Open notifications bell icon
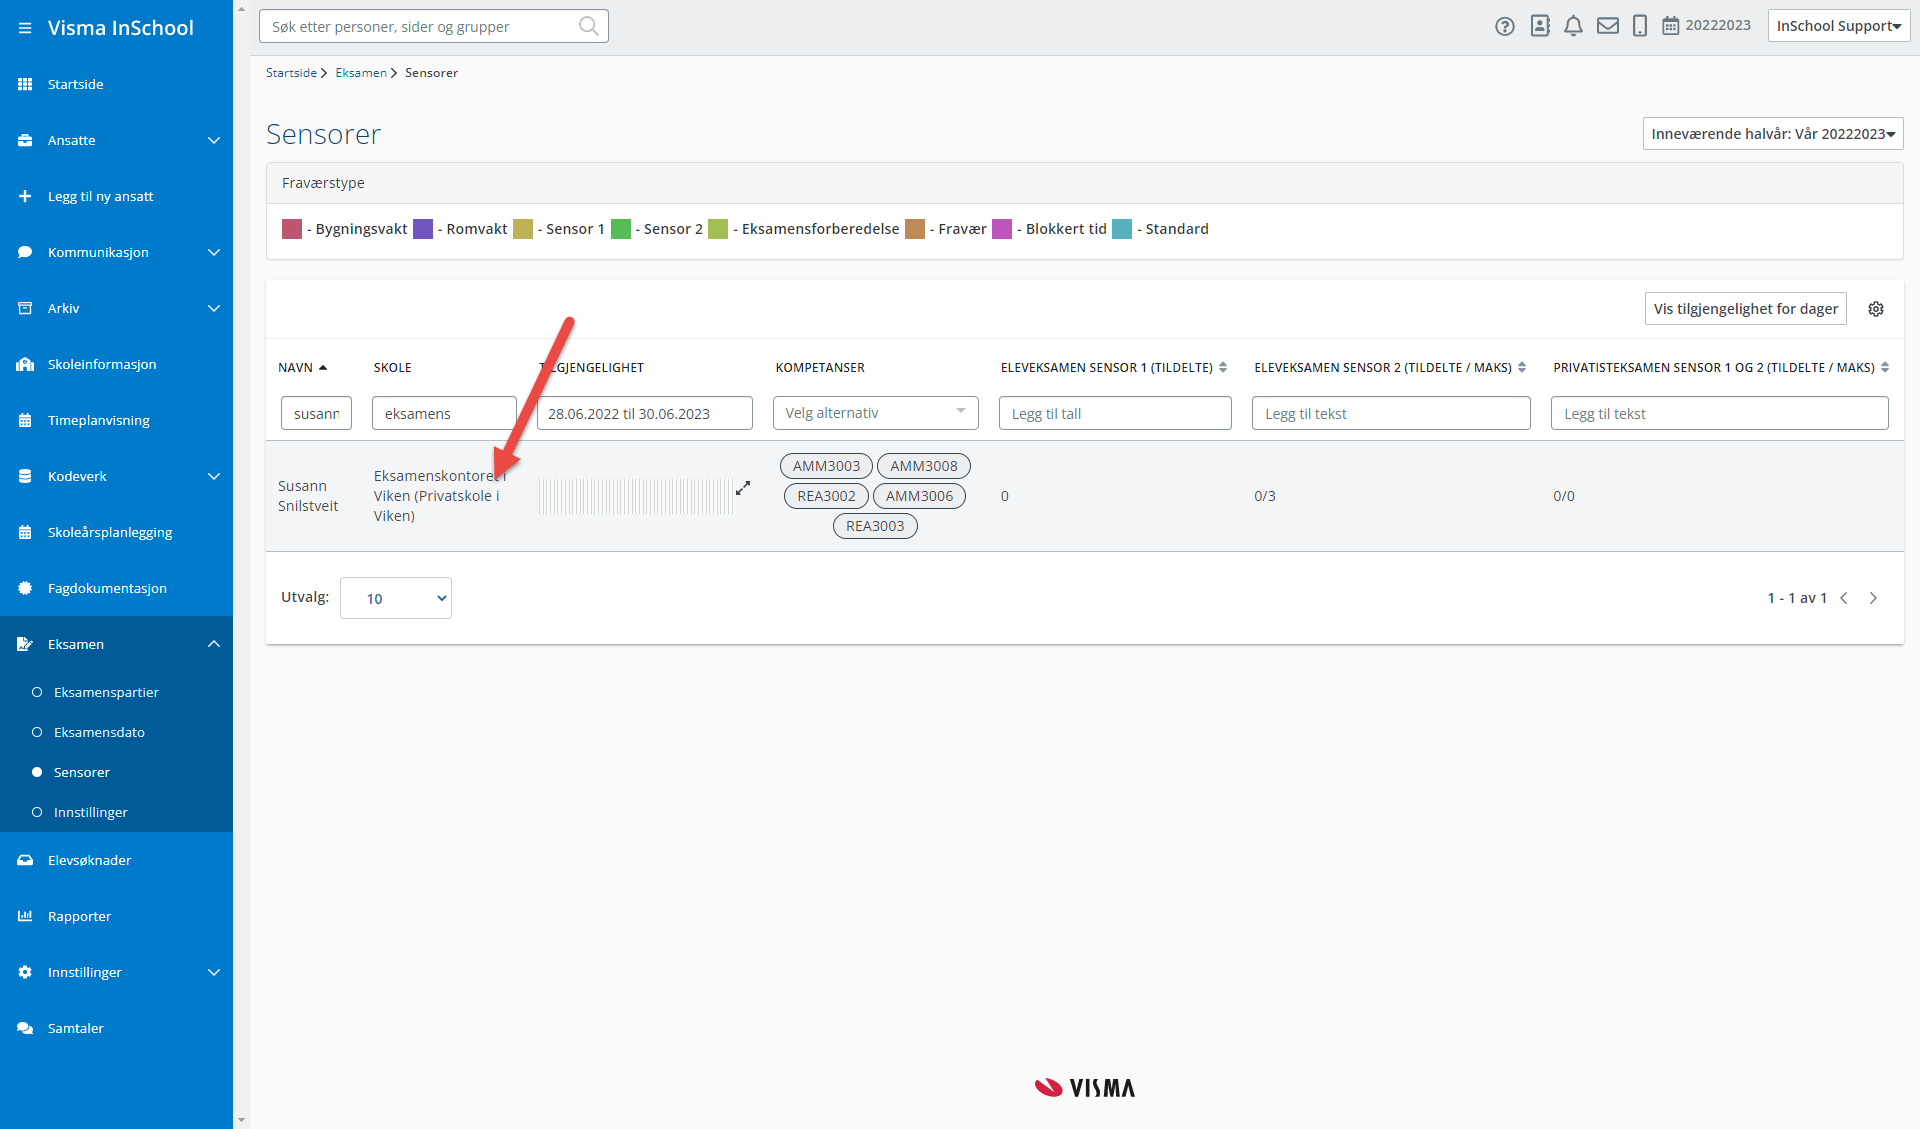This screenshot has width=1920, height=1129. [x=1573, y=26]
